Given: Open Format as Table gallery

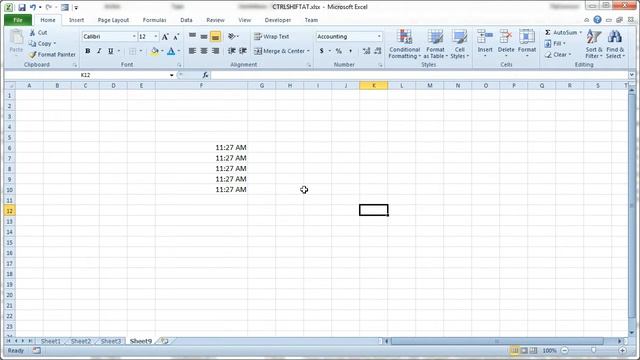Looking at the screenshot, I should [x=435, y=44].
